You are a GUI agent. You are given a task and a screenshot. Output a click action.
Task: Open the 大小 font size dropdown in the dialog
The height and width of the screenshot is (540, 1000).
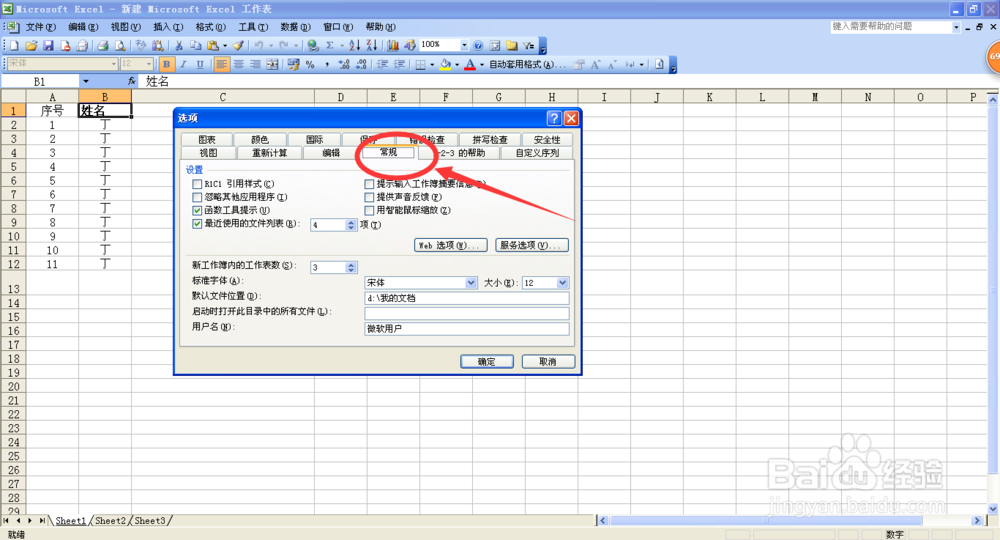pyautogui.click(x=562, y=282)
